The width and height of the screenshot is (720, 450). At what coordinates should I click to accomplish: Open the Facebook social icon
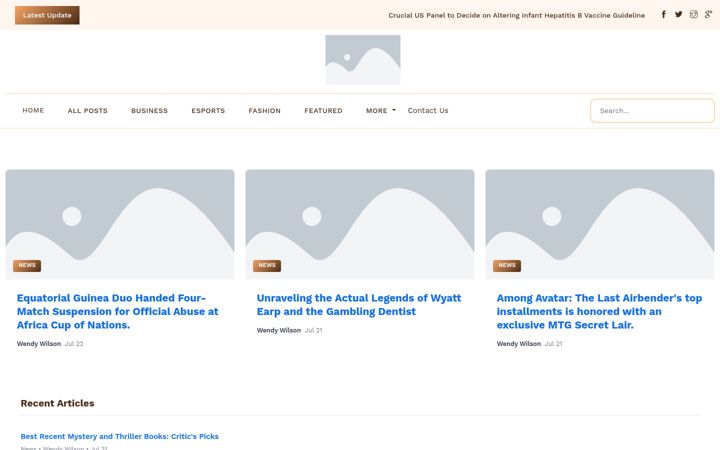664,15
